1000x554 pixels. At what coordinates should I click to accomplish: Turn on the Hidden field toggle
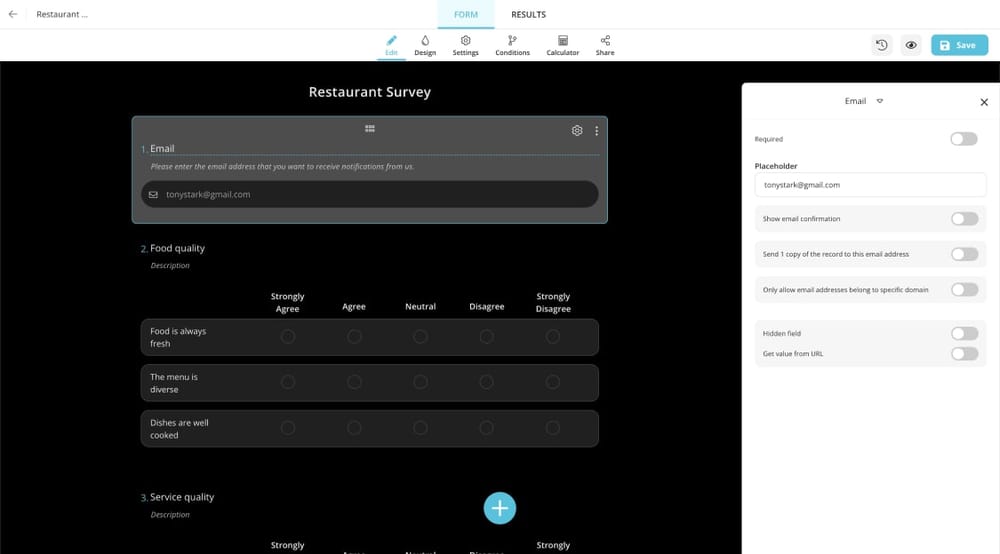pyautogui.click(x=963, y=333)
